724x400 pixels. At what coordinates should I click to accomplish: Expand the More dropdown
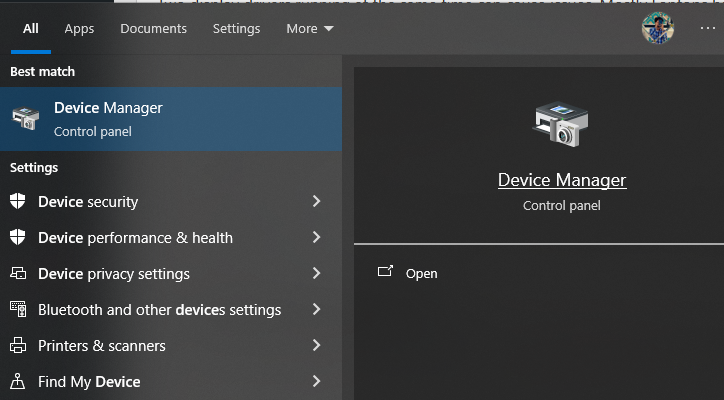pos(309,29)
